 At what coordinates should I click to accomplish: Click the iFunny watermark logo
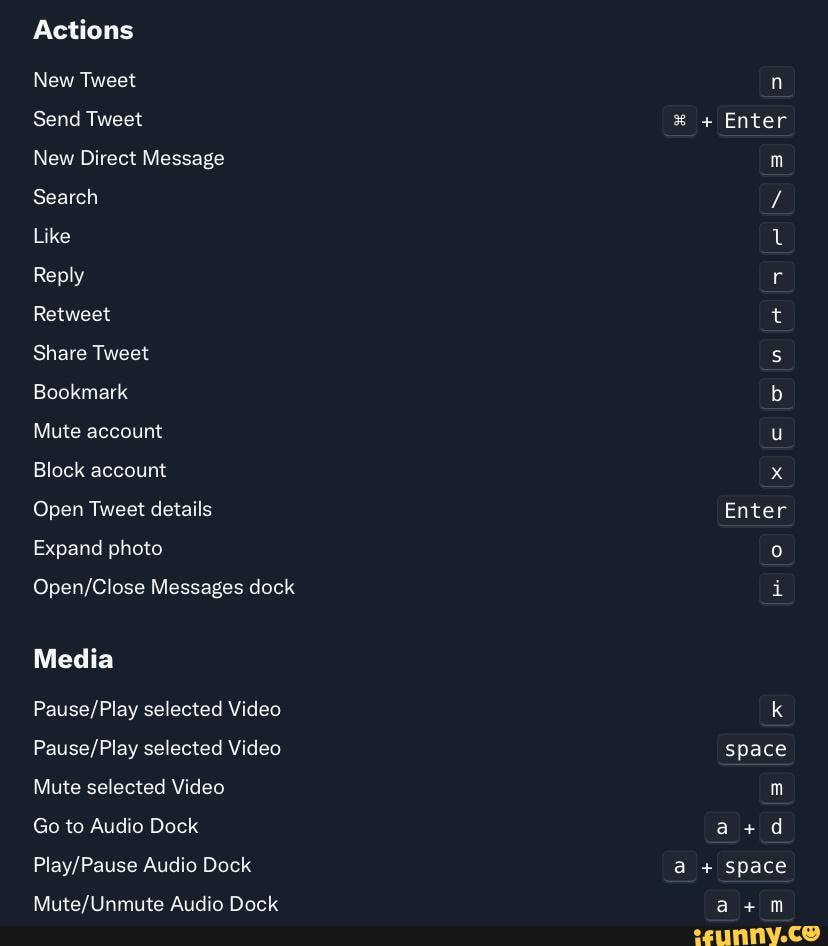[756, 934]
